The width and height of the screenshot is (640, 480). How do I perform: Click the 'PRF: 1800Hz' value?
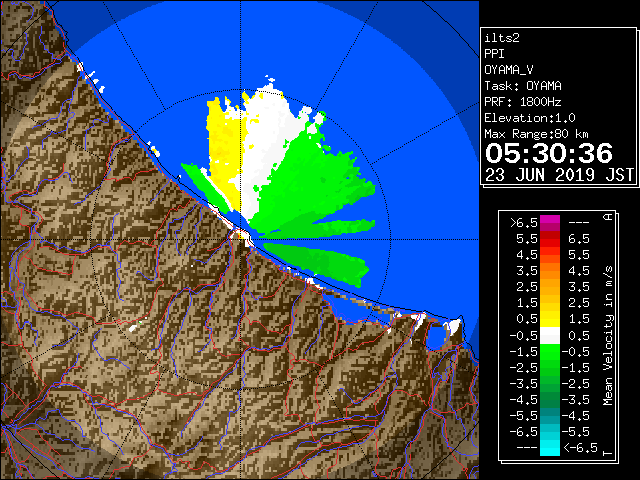click(523, 102)
